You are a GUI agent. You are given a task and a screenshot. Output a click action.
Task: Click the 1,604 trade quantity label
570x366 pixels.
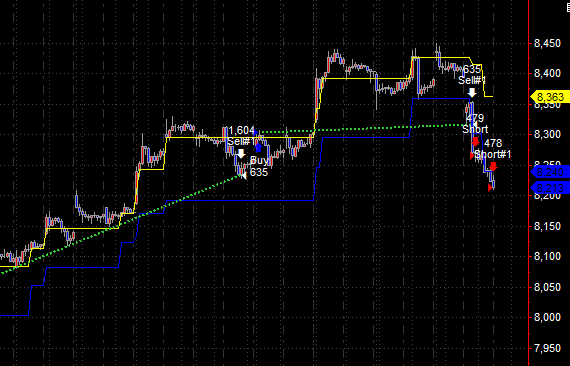[x=241, y=130]
